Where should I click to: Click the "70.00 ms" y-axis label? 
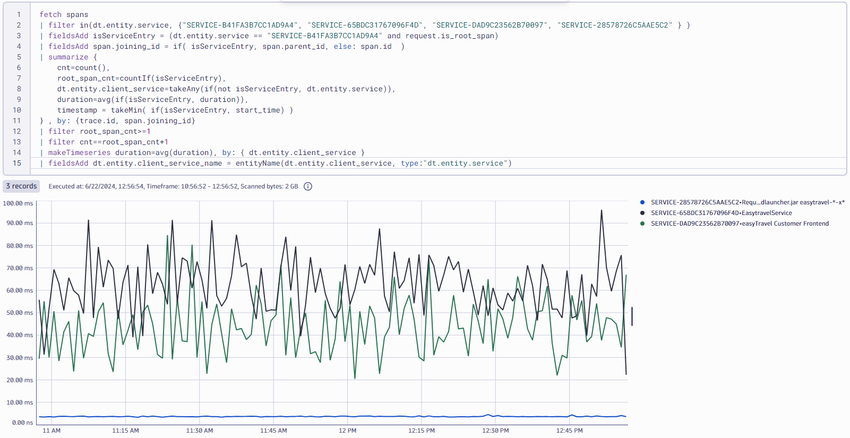click(20, 268)
